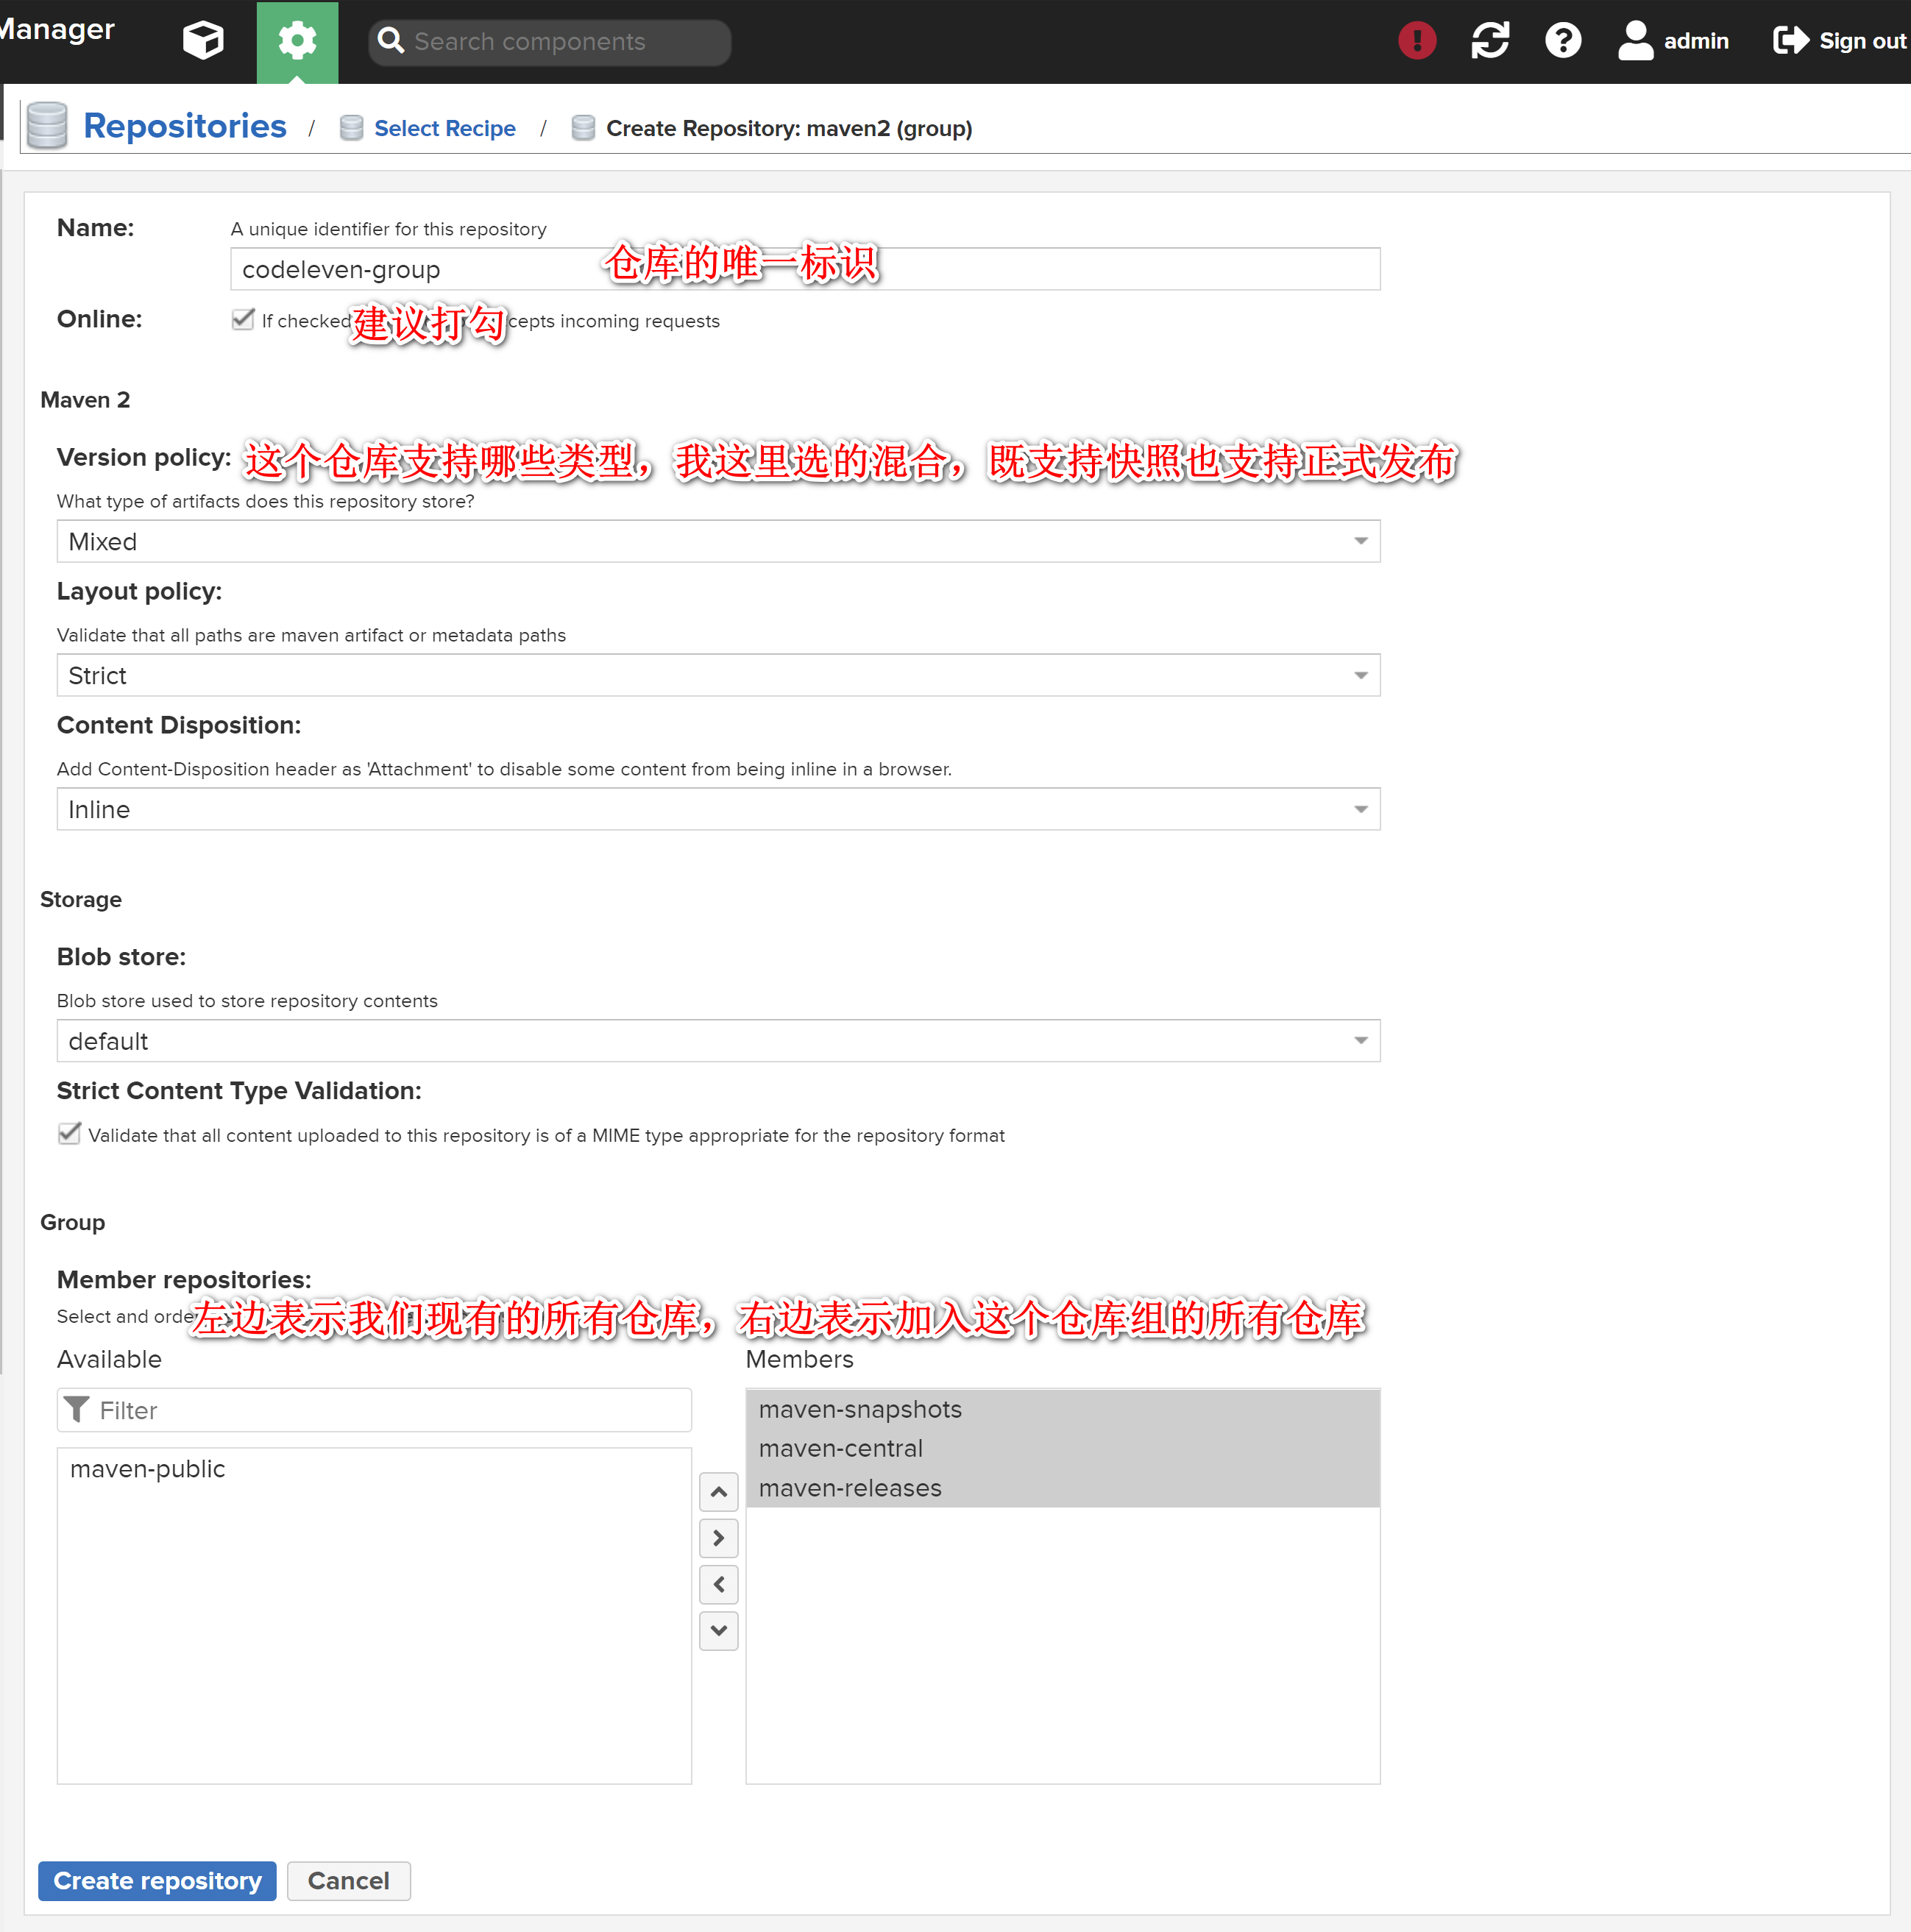Click the administration gear icon
Screen dimensions: 1911x1932
pyautogui.click(x=297, y=41)
